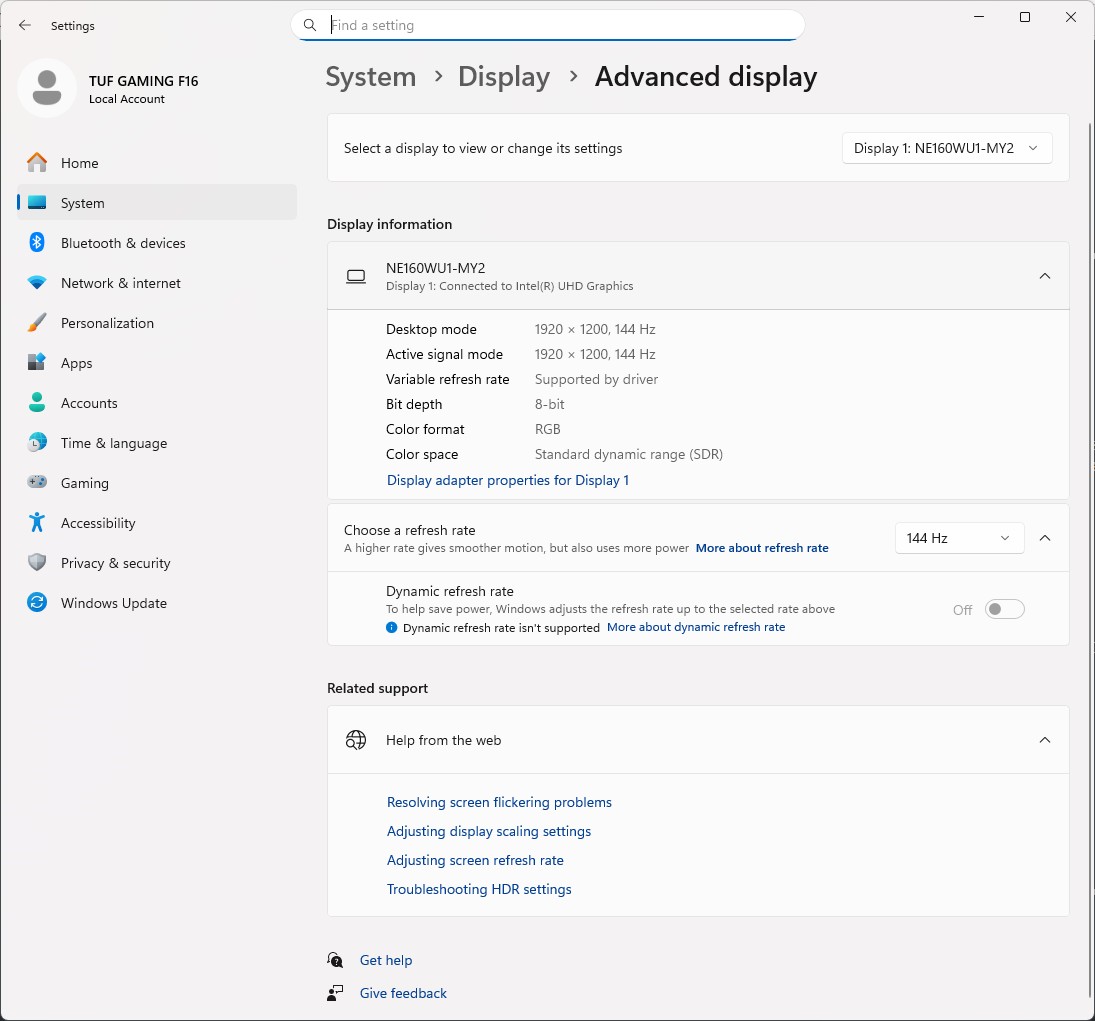Open Adjusting display scaling settings link

pyautogui.click(x=489, y=831)
